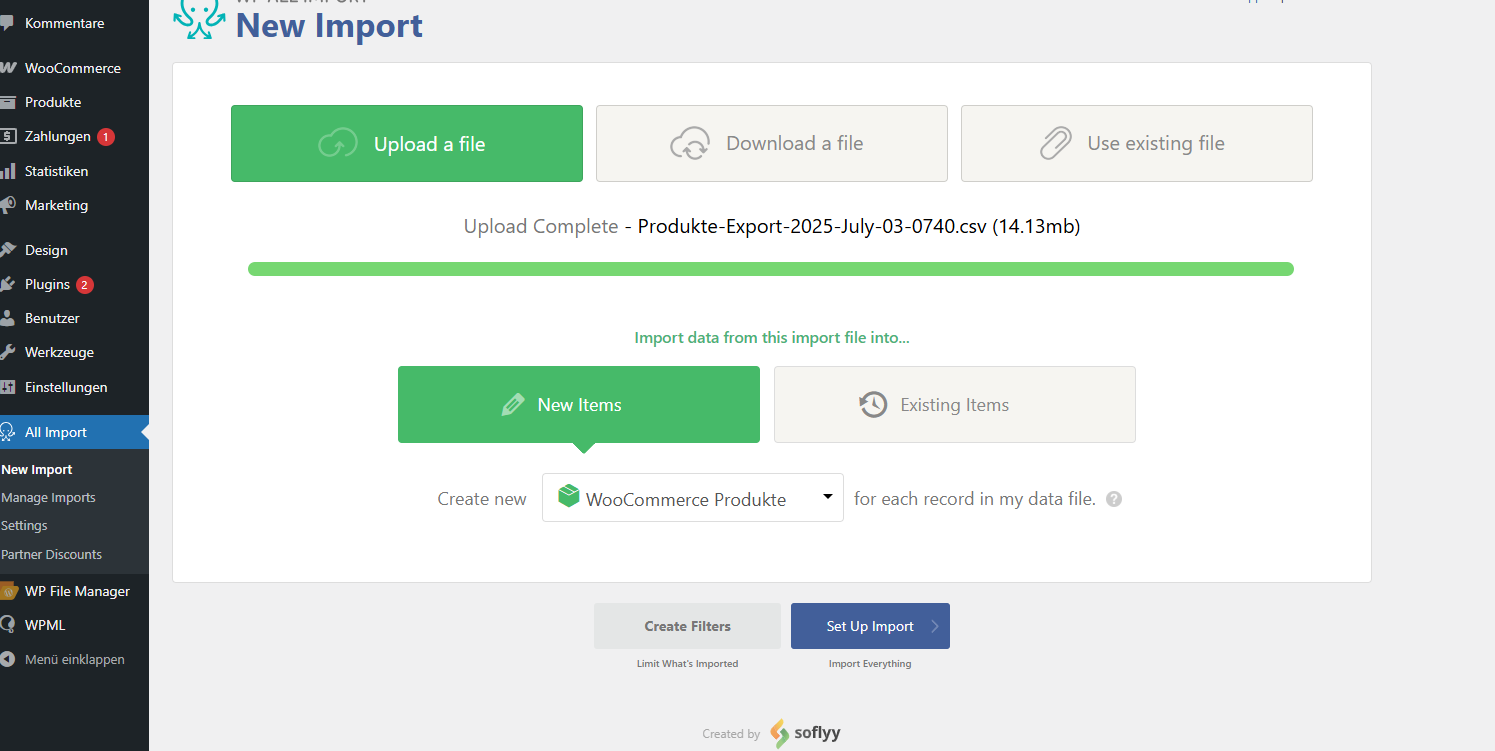Click the Set Up Import button
Screen dimensions: 1495x751
870,626
